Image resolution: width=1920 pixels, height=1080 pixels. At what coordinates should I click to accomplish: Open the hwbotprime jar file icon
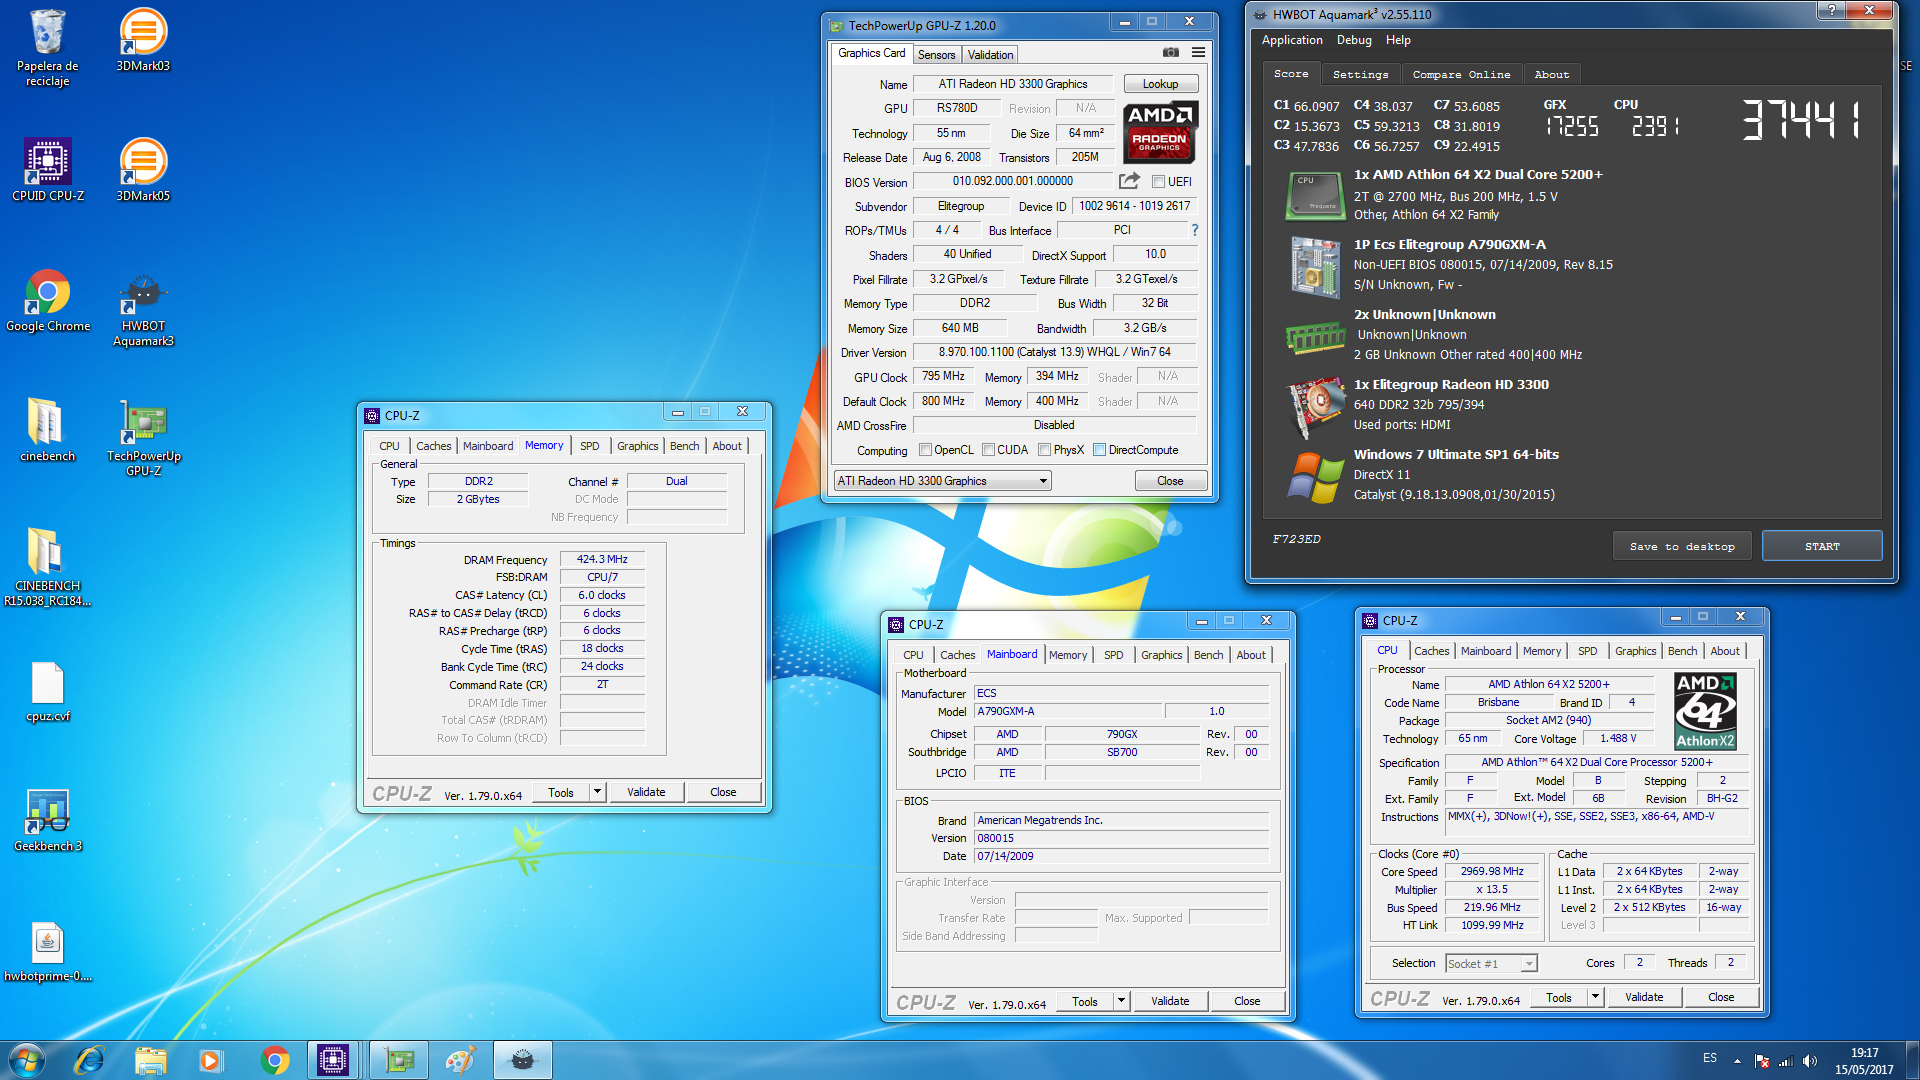click(47, 952)
